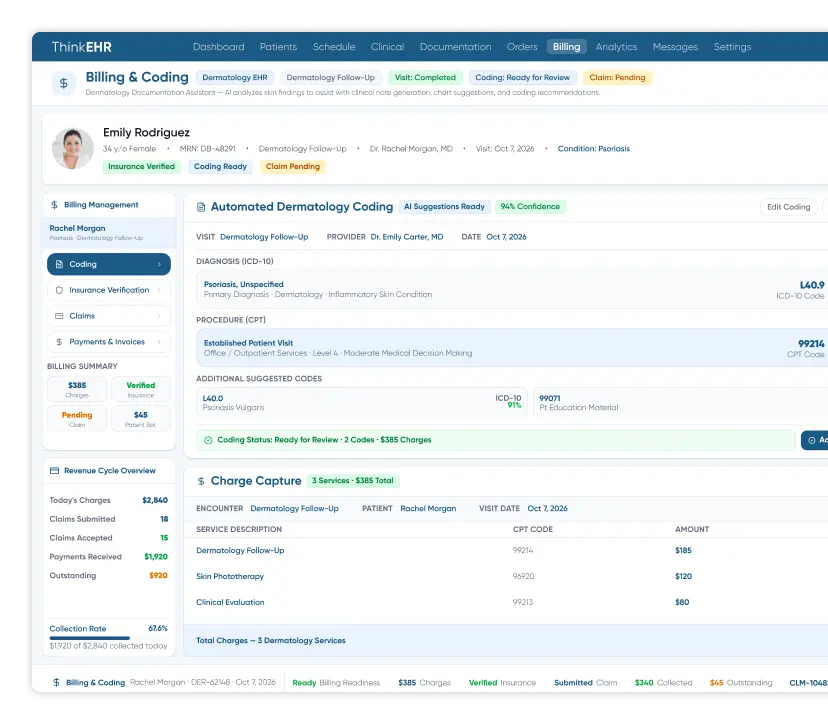Image resolution: width=828 pixels, height=724 pixels.
Task: Click the Rachel Morgan sidebar patient entry
Action: point(109,233)
